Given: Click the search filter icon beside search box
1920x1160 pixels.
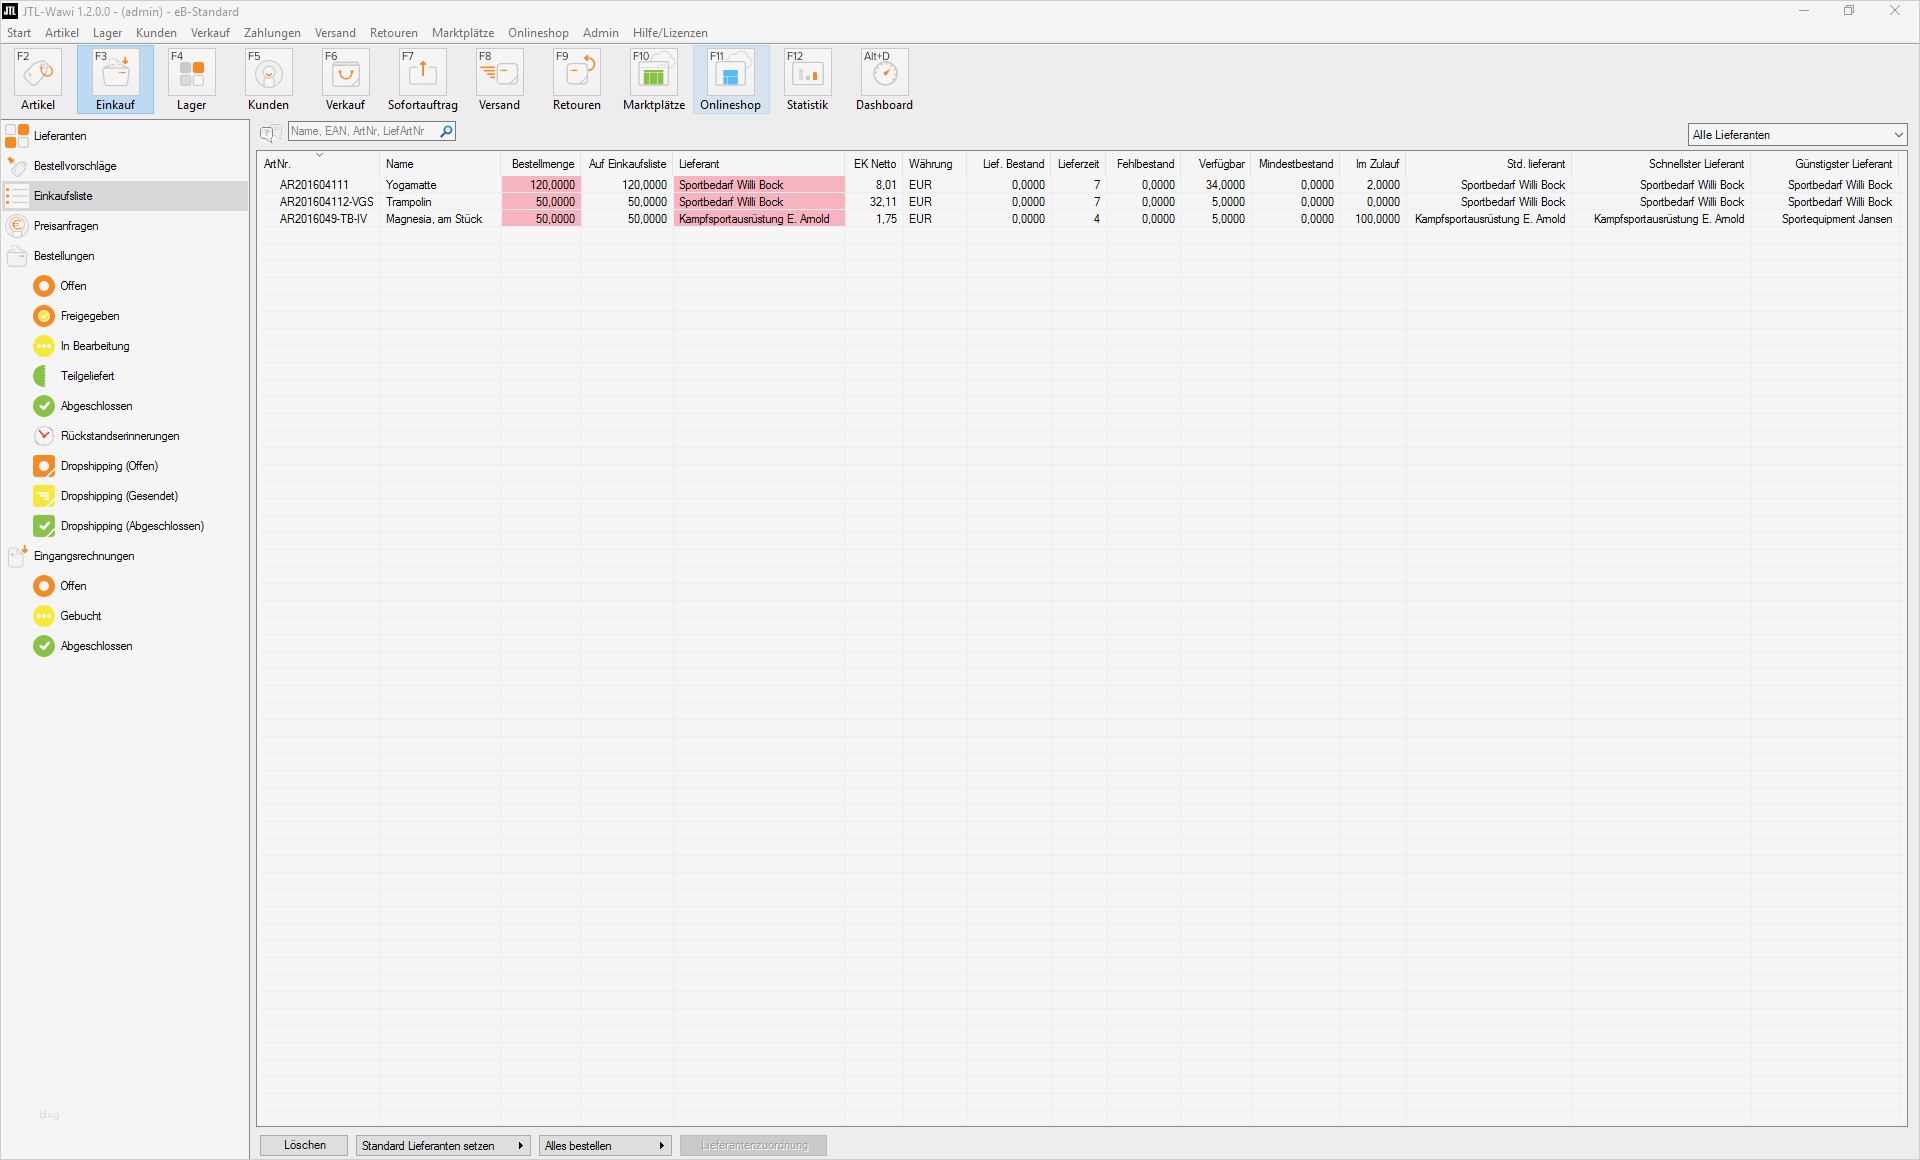Looking at the screenshot, I should click(269, 133).
